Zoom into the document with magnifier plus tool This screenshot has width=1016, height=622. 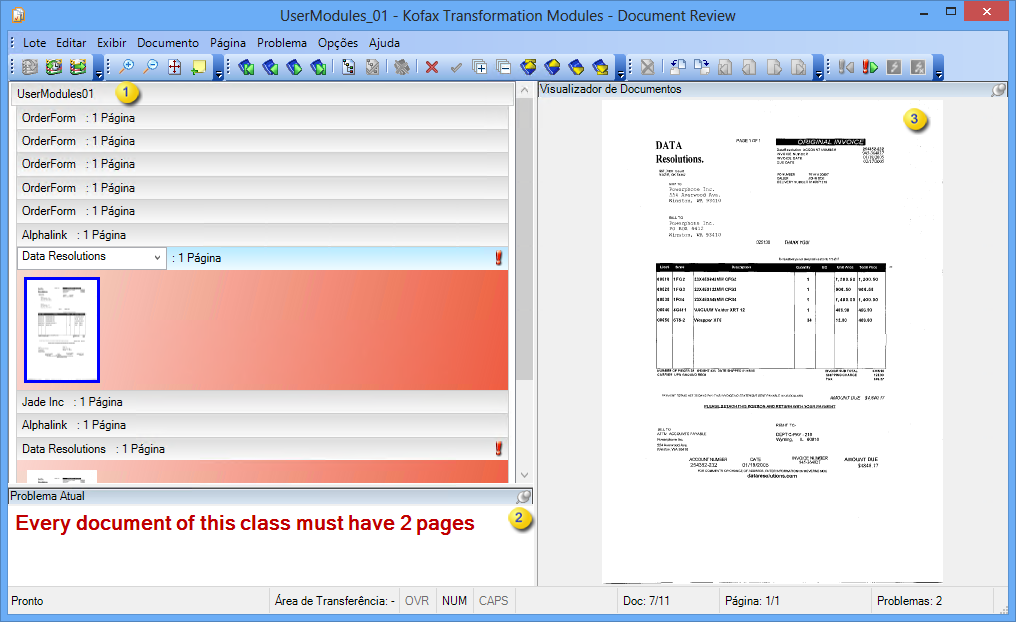(127, 68)
